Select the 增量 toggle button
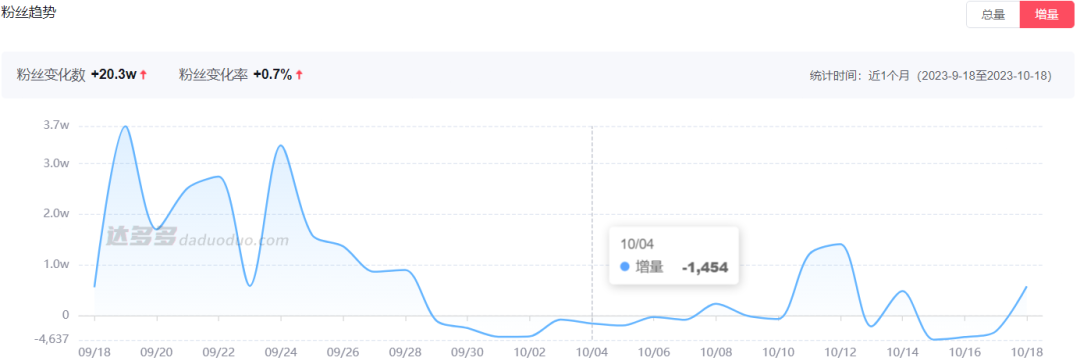The image size is (1080, 361). [1047, 14]
